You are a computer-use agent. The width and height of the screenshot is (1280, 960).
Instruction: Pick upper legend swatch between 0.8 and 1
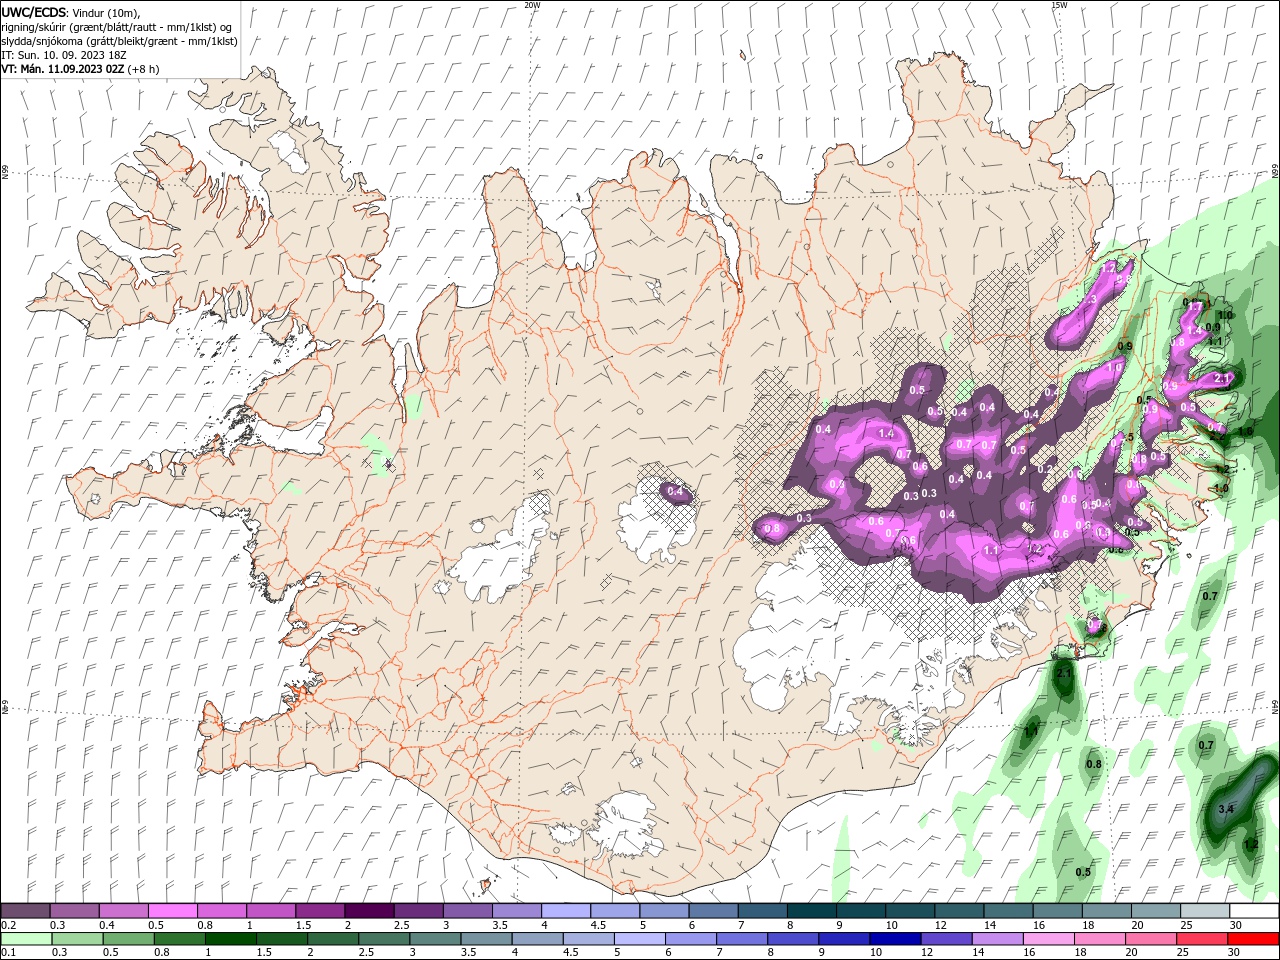tap(222, 911)
